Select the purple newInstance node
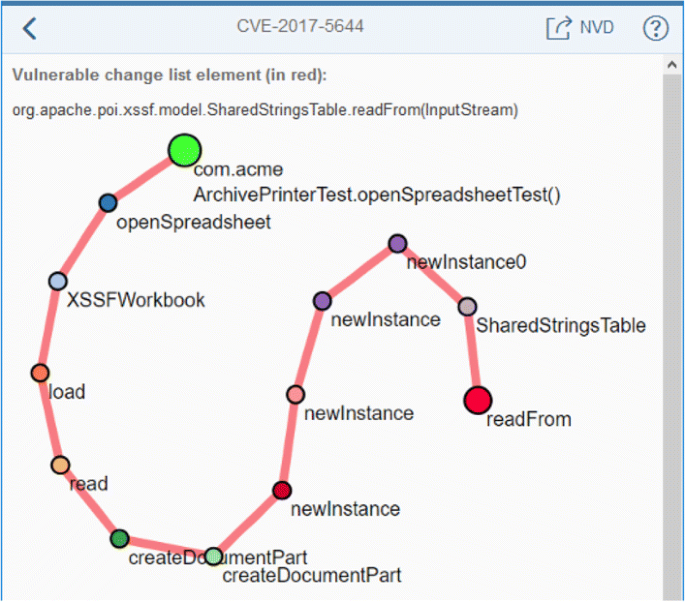The height and width of the screenshot is (602, 685). tap(322, 300)
